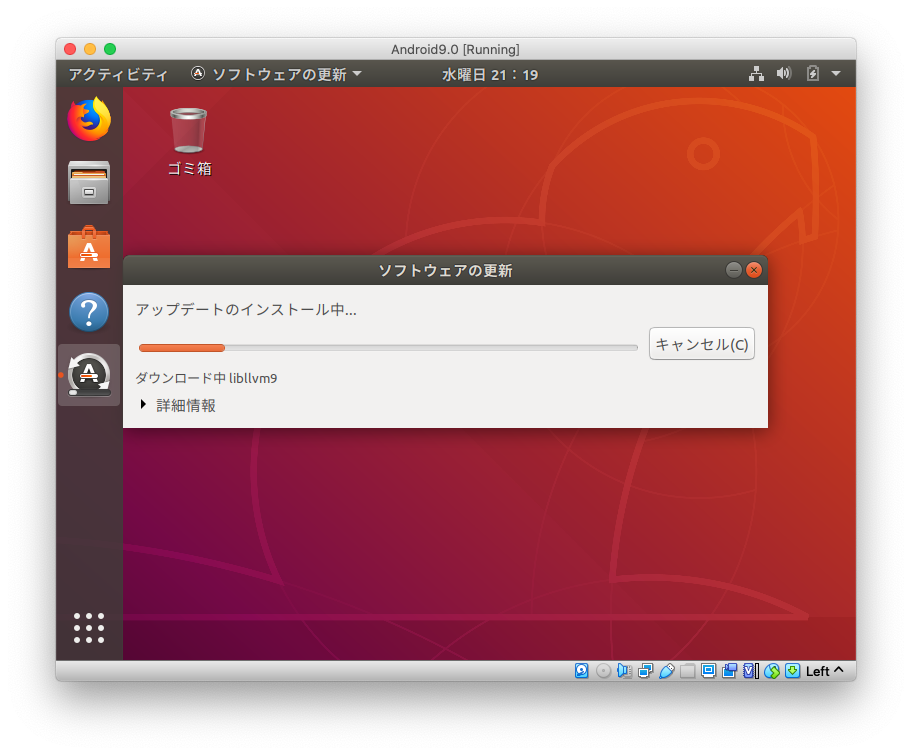This screenshot has width=912, height=755.
Task: Open the ソフトウェアの更新 app menu
Action: click(x=276, y=74)
